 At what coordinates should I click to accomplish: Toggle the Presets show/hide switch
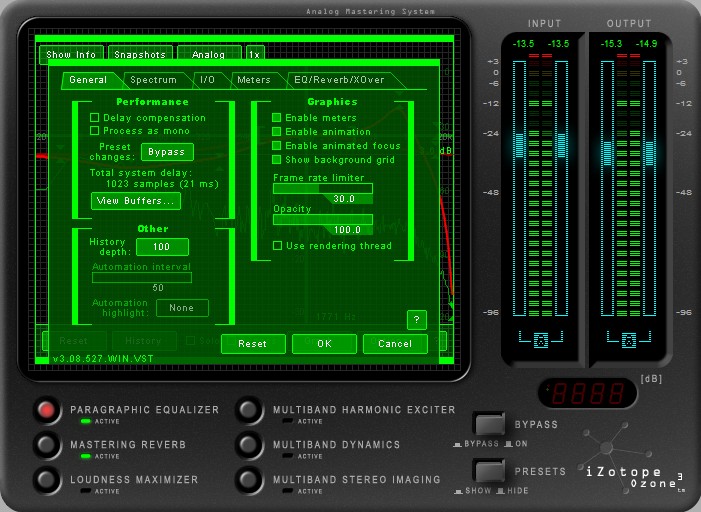(x=489, y=470)
